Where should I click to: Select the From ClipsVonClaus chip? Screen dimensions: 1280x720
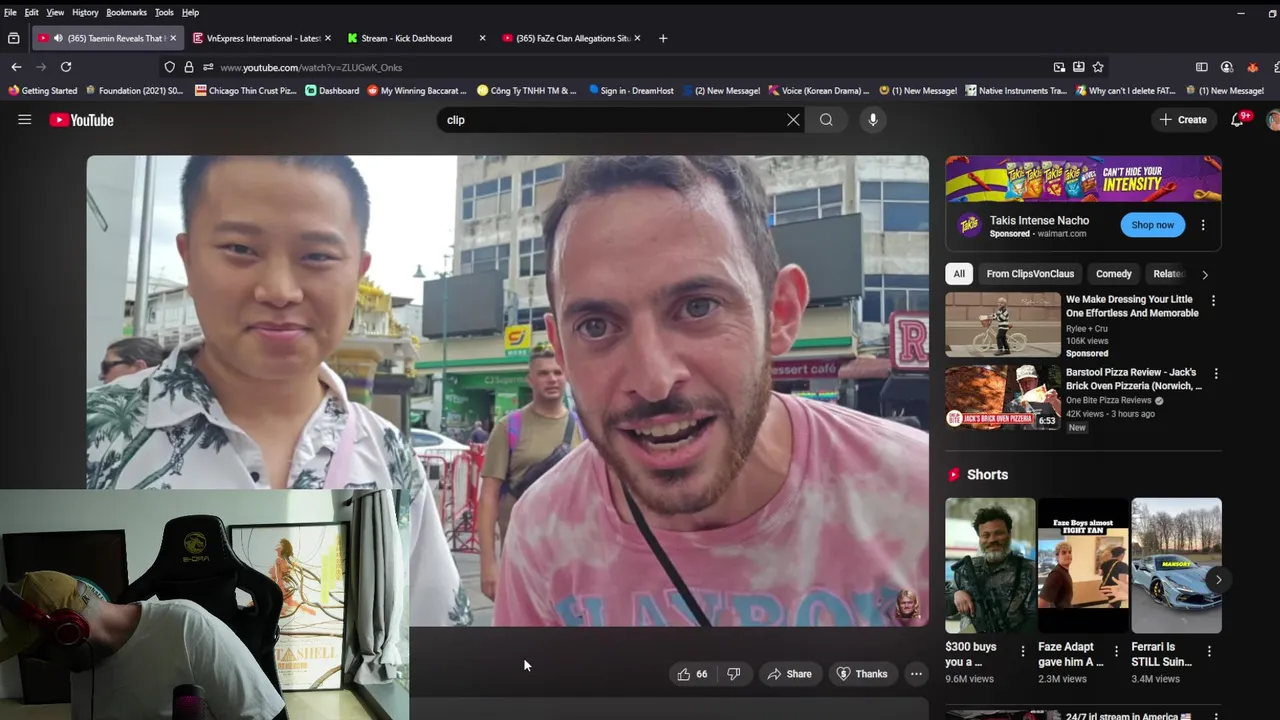[x=1030, y=274]
